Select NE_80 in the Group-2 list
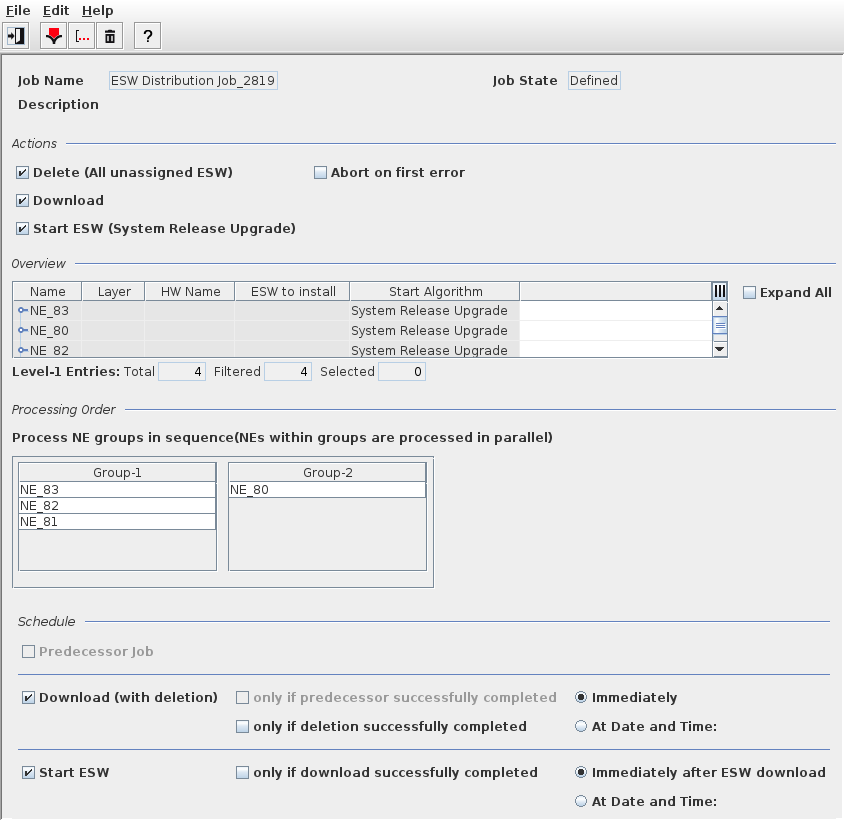 326,490
